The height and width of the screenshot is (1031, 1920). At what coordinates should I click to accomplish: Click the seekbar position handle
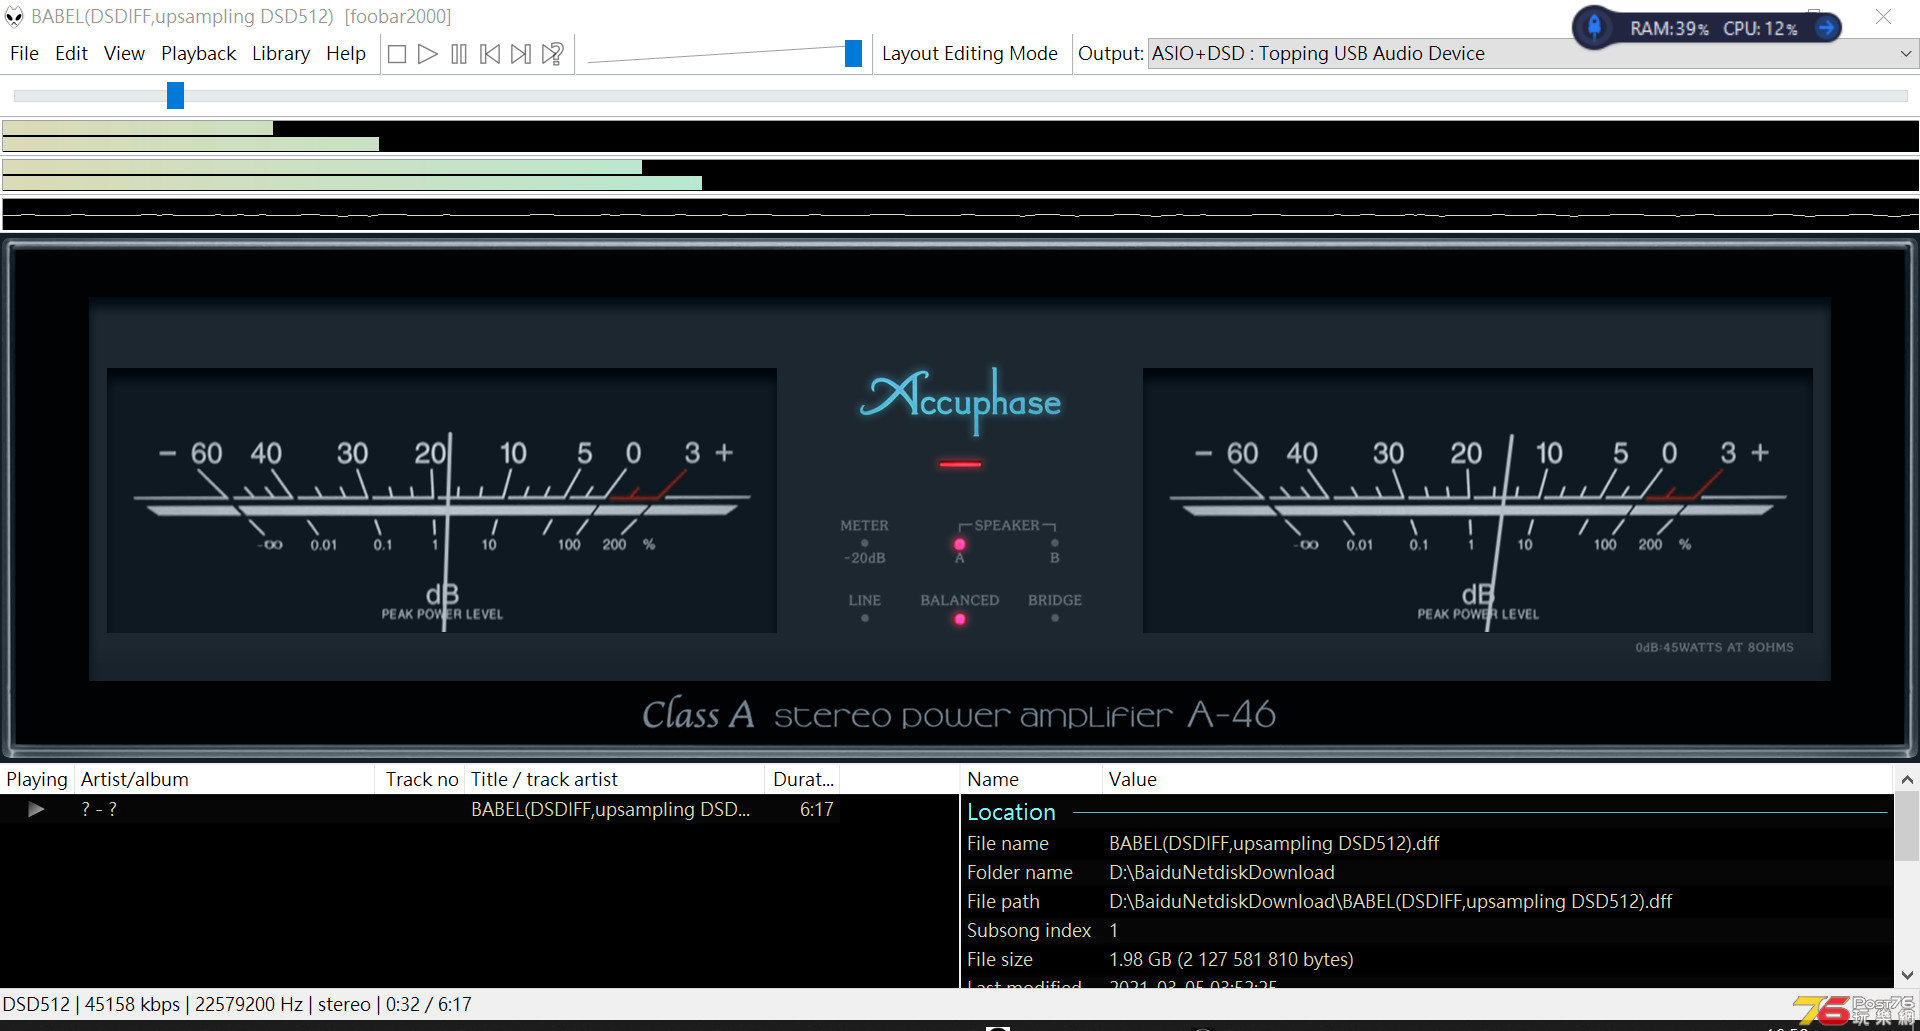tap(175, 95)
